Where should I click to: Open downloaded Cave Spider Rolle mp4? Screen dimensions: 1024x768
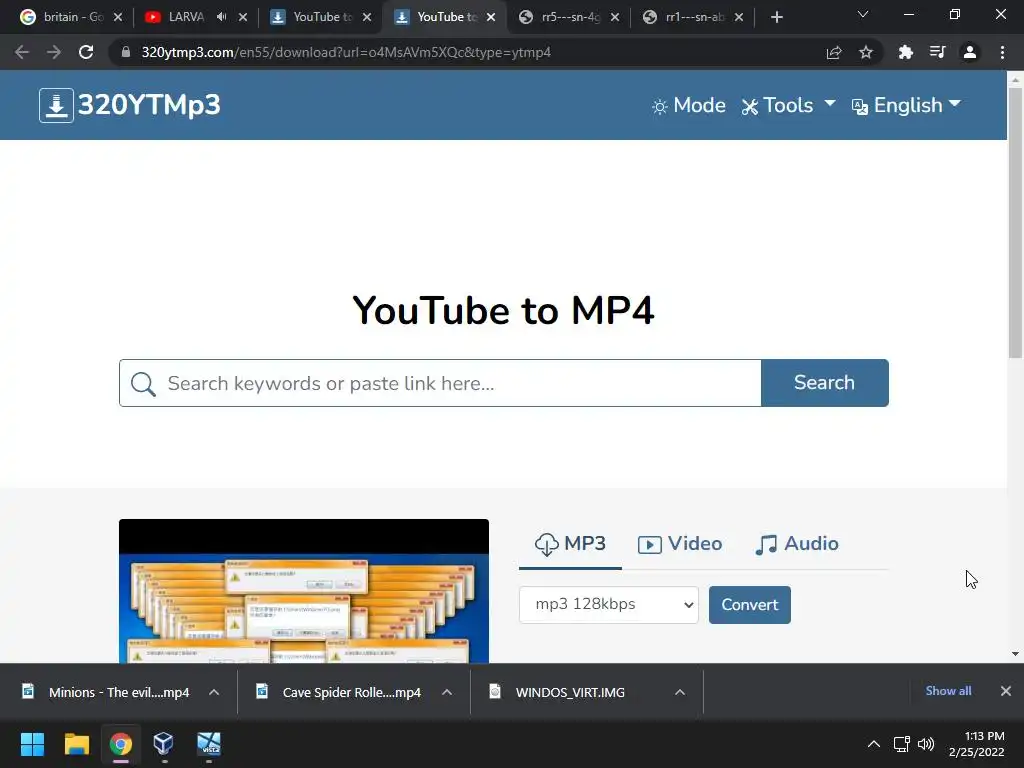tap(340, 692)
